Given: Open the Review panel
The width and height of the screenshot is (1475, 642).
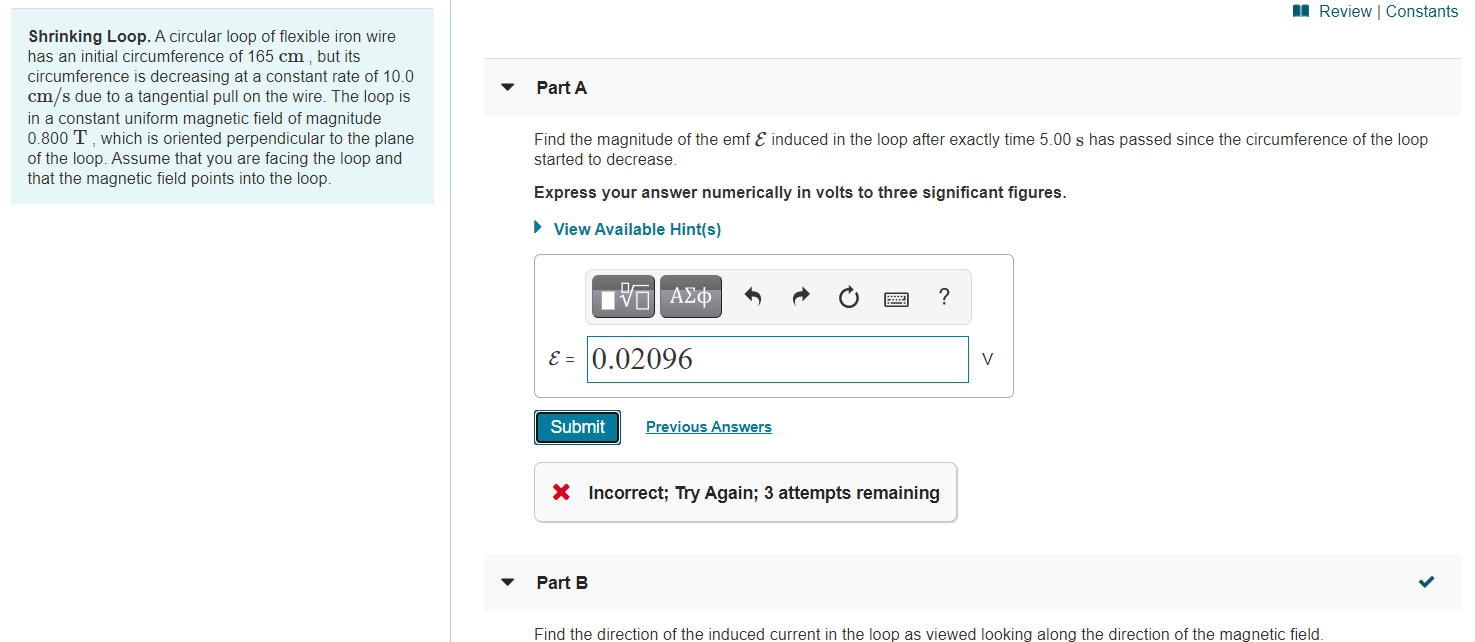Looking at the screenshot, I should pos(1343,11).
